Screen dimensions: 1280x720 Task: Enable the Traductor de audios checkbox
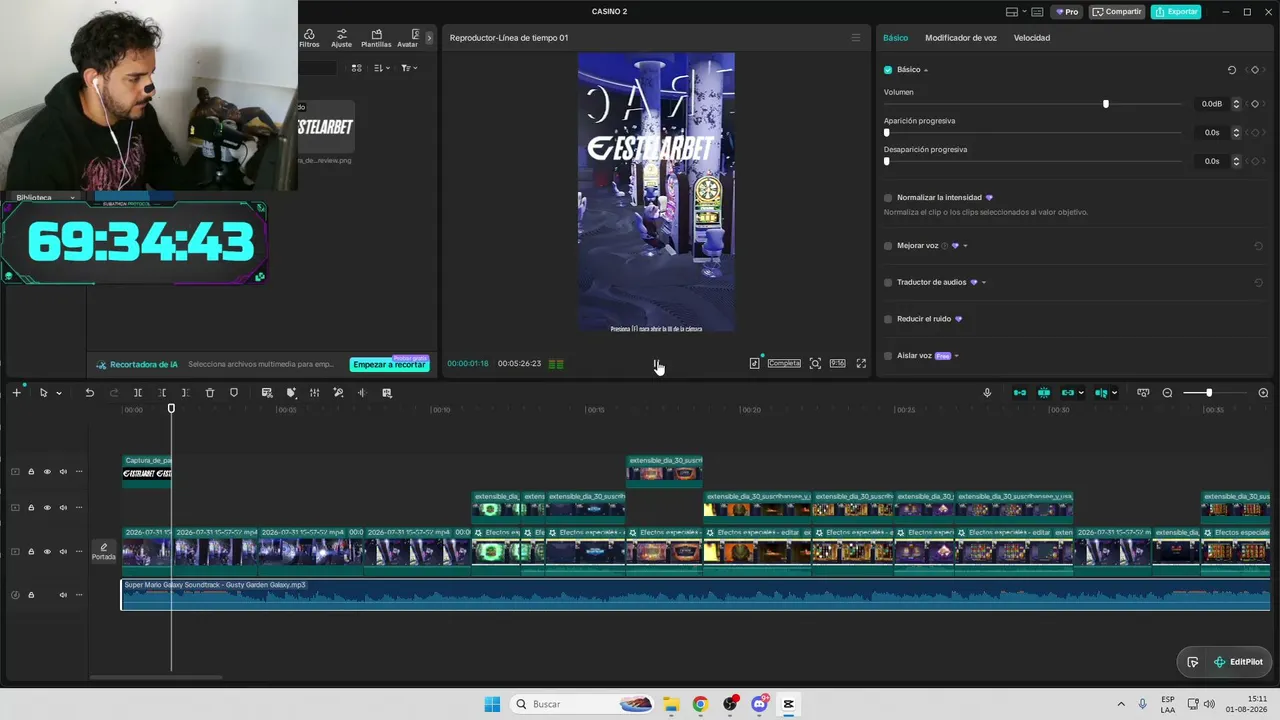coord(888,282)
